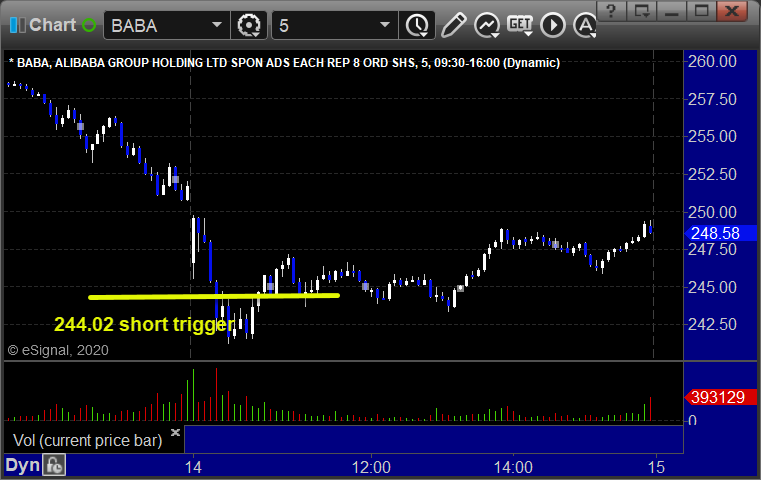Click the pop-out window button
The width and height of the screenshot is (761, 480).
click(642, 11)
